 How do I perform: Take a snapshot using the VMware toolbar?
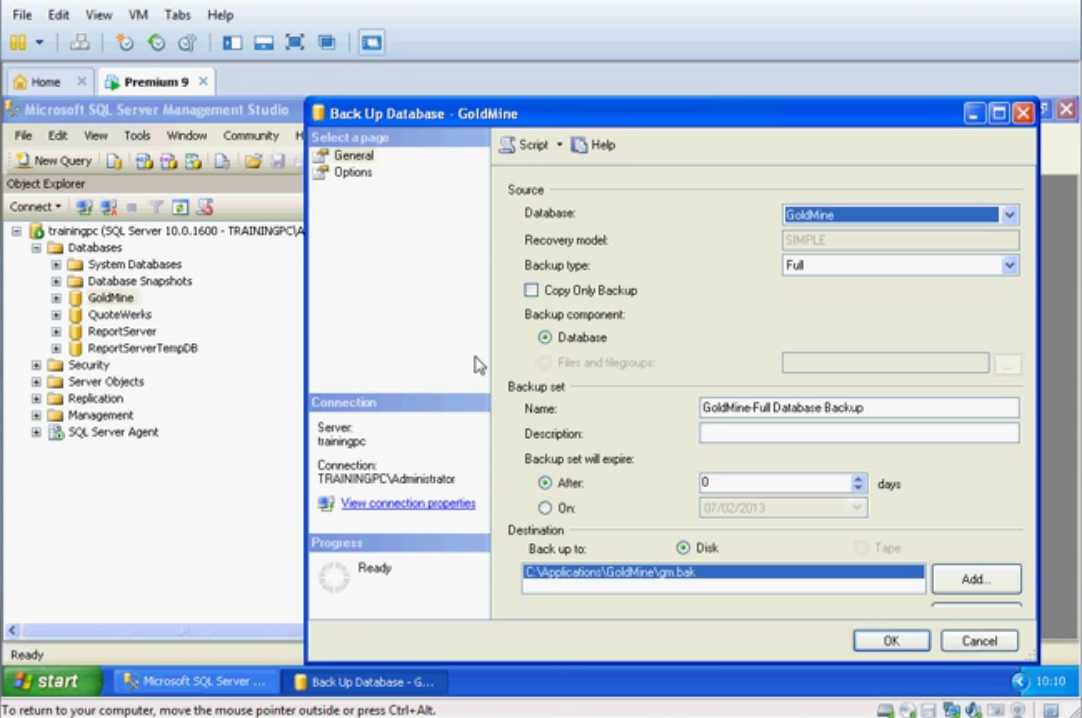(x=124, y=43)
